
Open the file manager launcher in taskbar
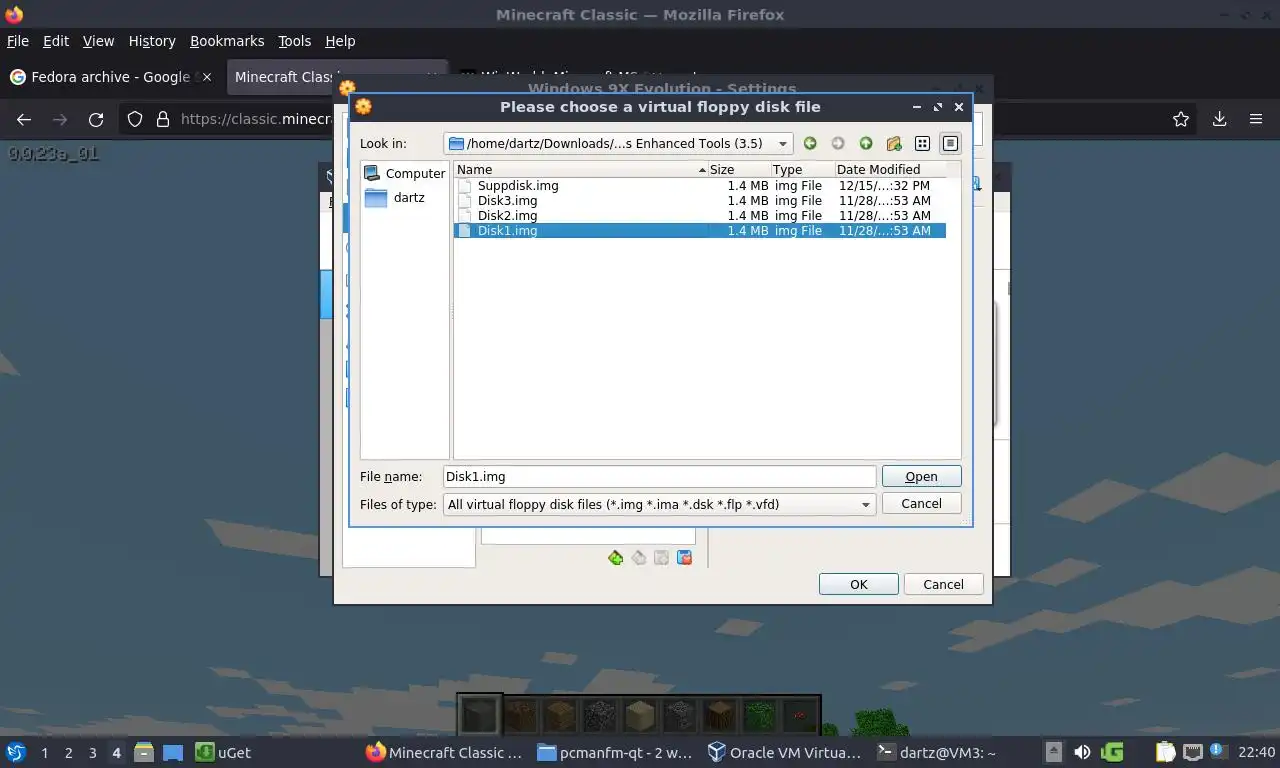point(143,752)
